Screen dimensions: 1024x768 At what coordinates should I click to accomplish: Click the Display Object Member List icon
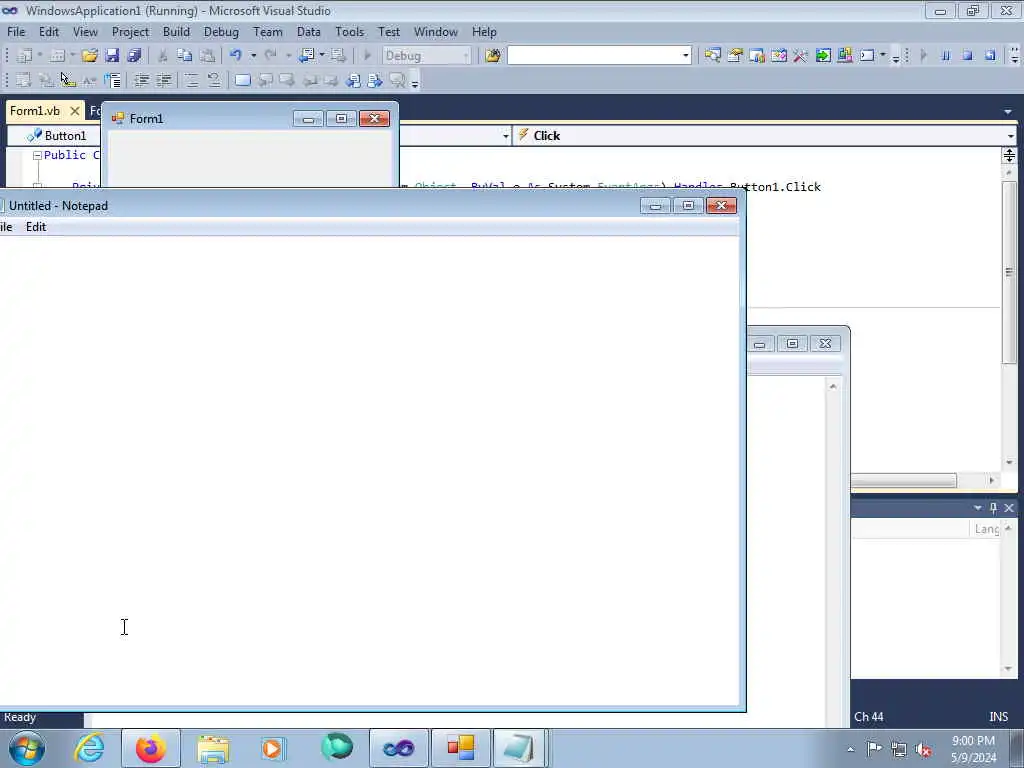click(24, 80)
